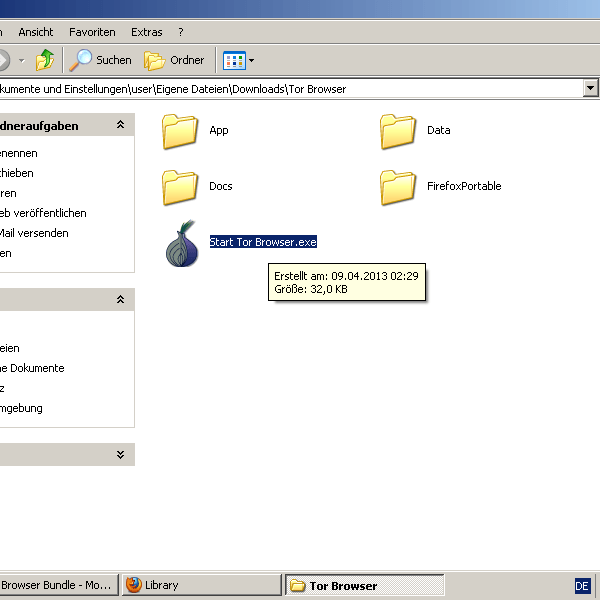Click the Suchen magnifier icon

pyautogui.click(x=80, y=60)
